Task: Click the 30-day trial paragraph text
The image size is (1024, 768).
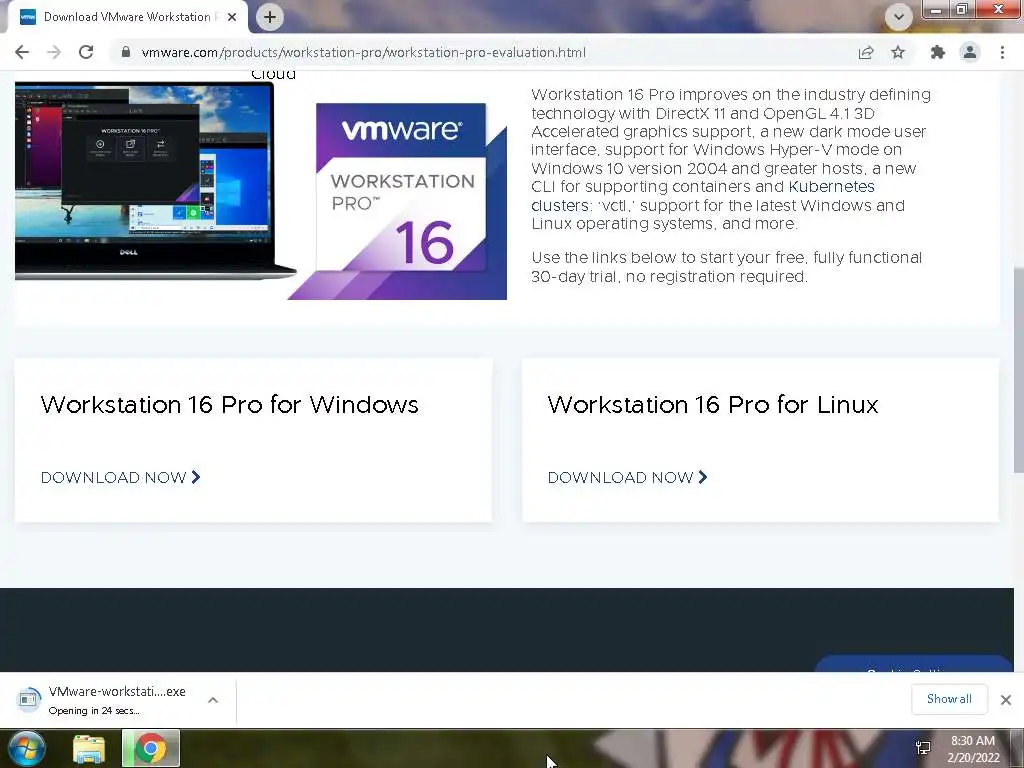Action: (727, 267)
